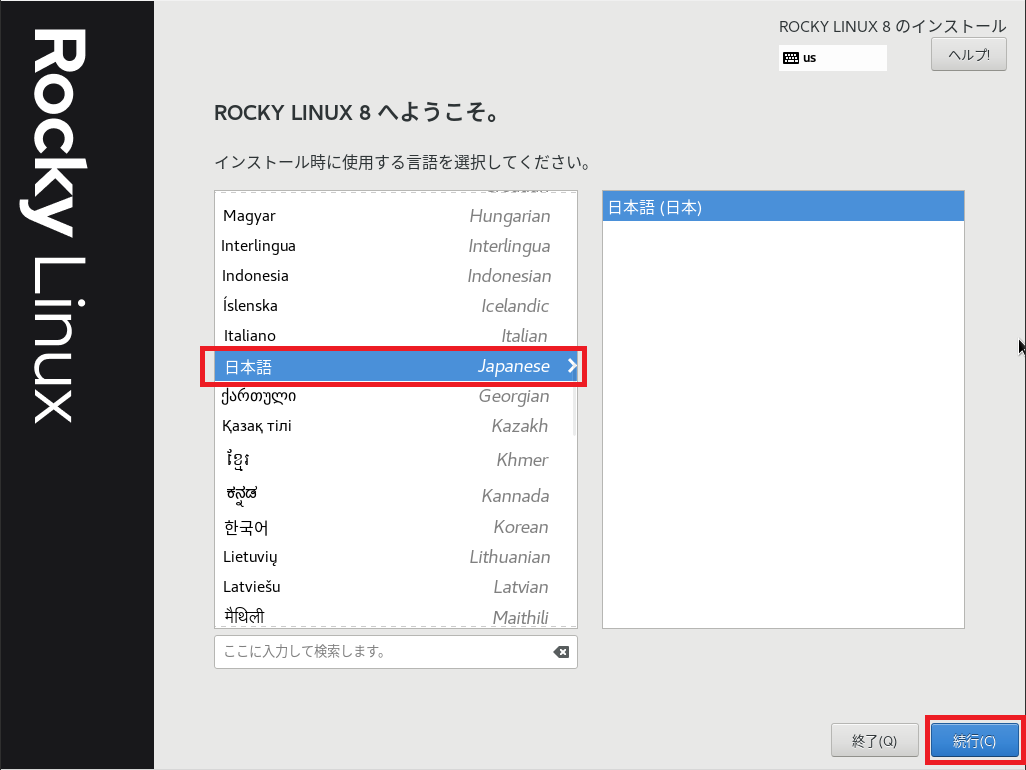Open the help using the ヘルプ! button
This screenshot has width=1026, height=770.
(967, 54)
